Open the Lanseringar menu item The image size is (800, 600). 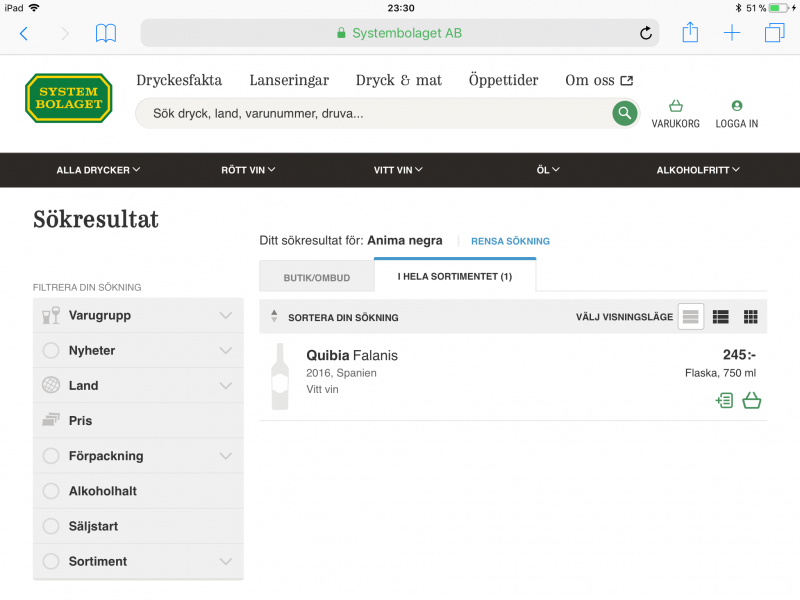click(289, 80)
